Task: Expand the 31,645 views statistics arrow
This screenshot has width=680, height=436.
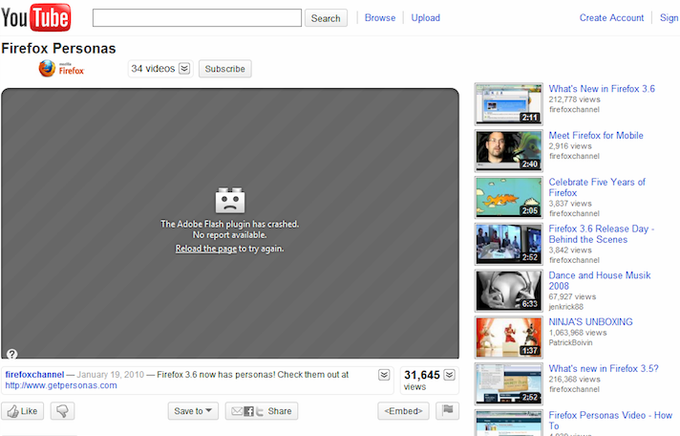Action: coord(450,375)
